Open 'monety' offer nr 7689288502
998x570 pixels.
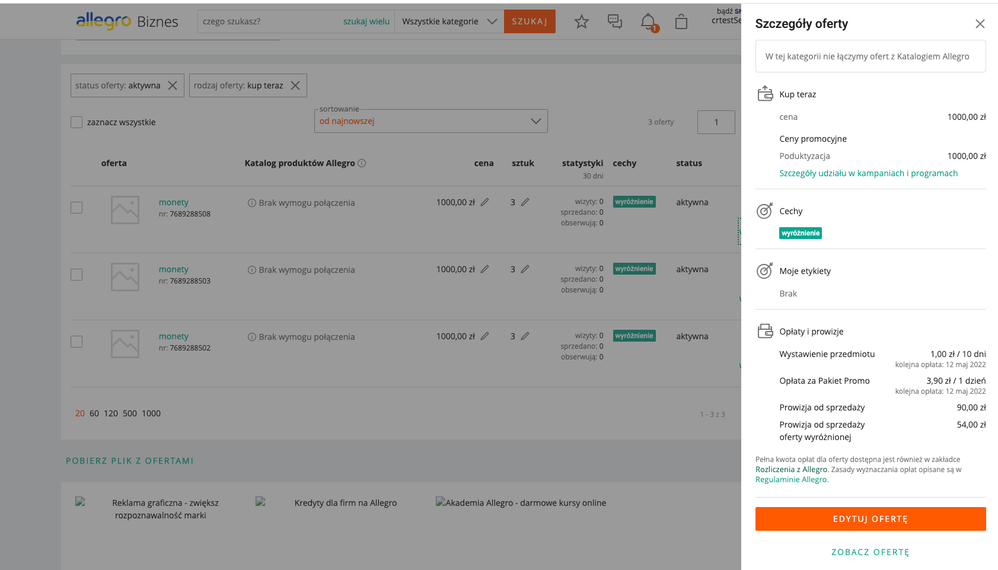click(173, 336)
